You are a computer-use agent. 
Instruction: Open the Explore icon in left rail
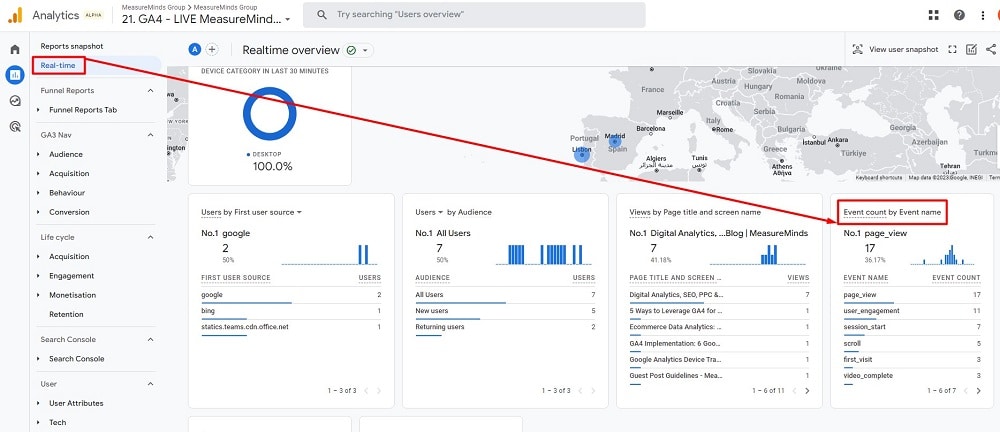[15, 101]
